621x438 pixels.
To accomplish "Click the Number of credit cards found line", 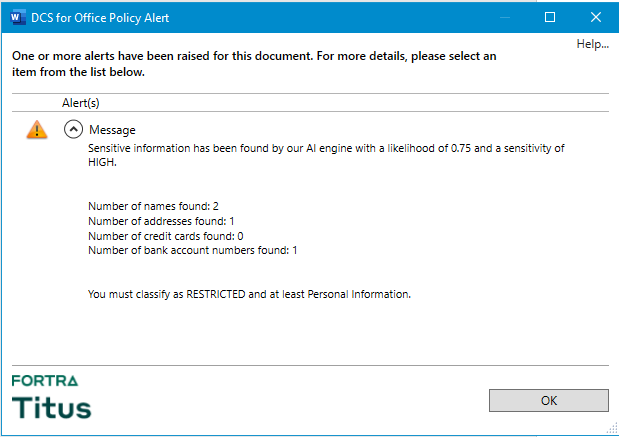I will pyautogui.click(x=166, y=236).
